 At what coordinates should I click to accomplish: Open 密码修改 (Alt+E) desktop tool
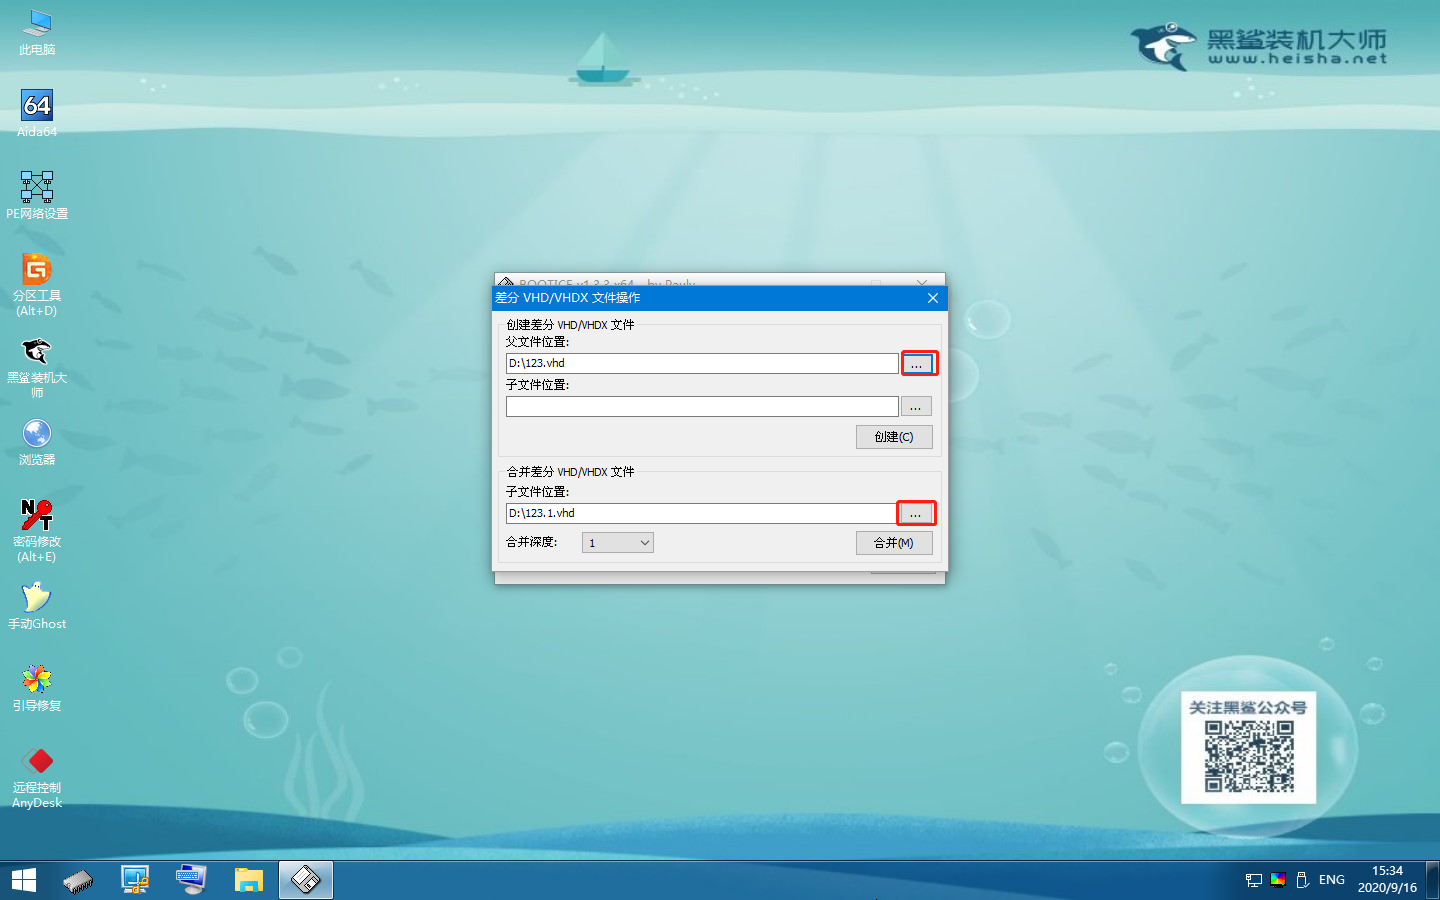[37, 530]
